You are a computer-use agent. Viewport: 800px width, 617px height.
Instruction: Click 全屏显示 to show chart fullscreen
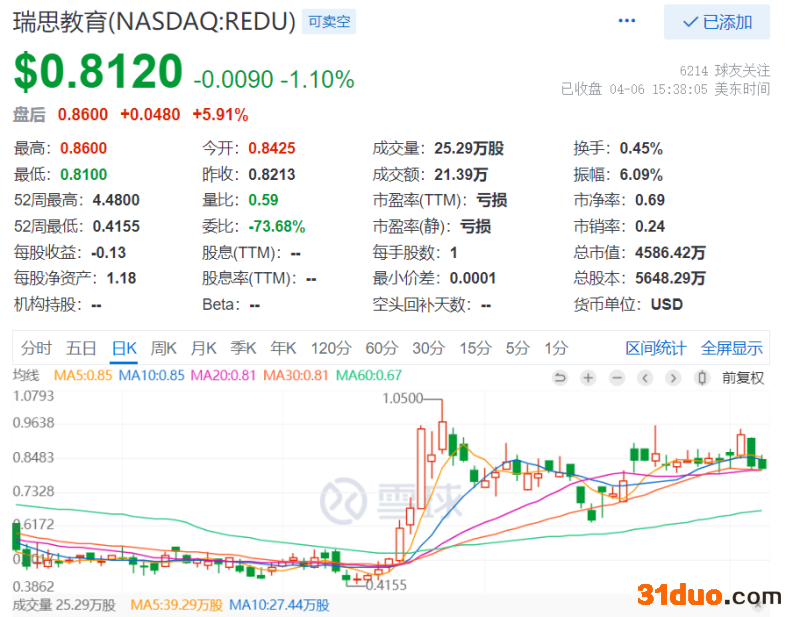coord(732,348)
